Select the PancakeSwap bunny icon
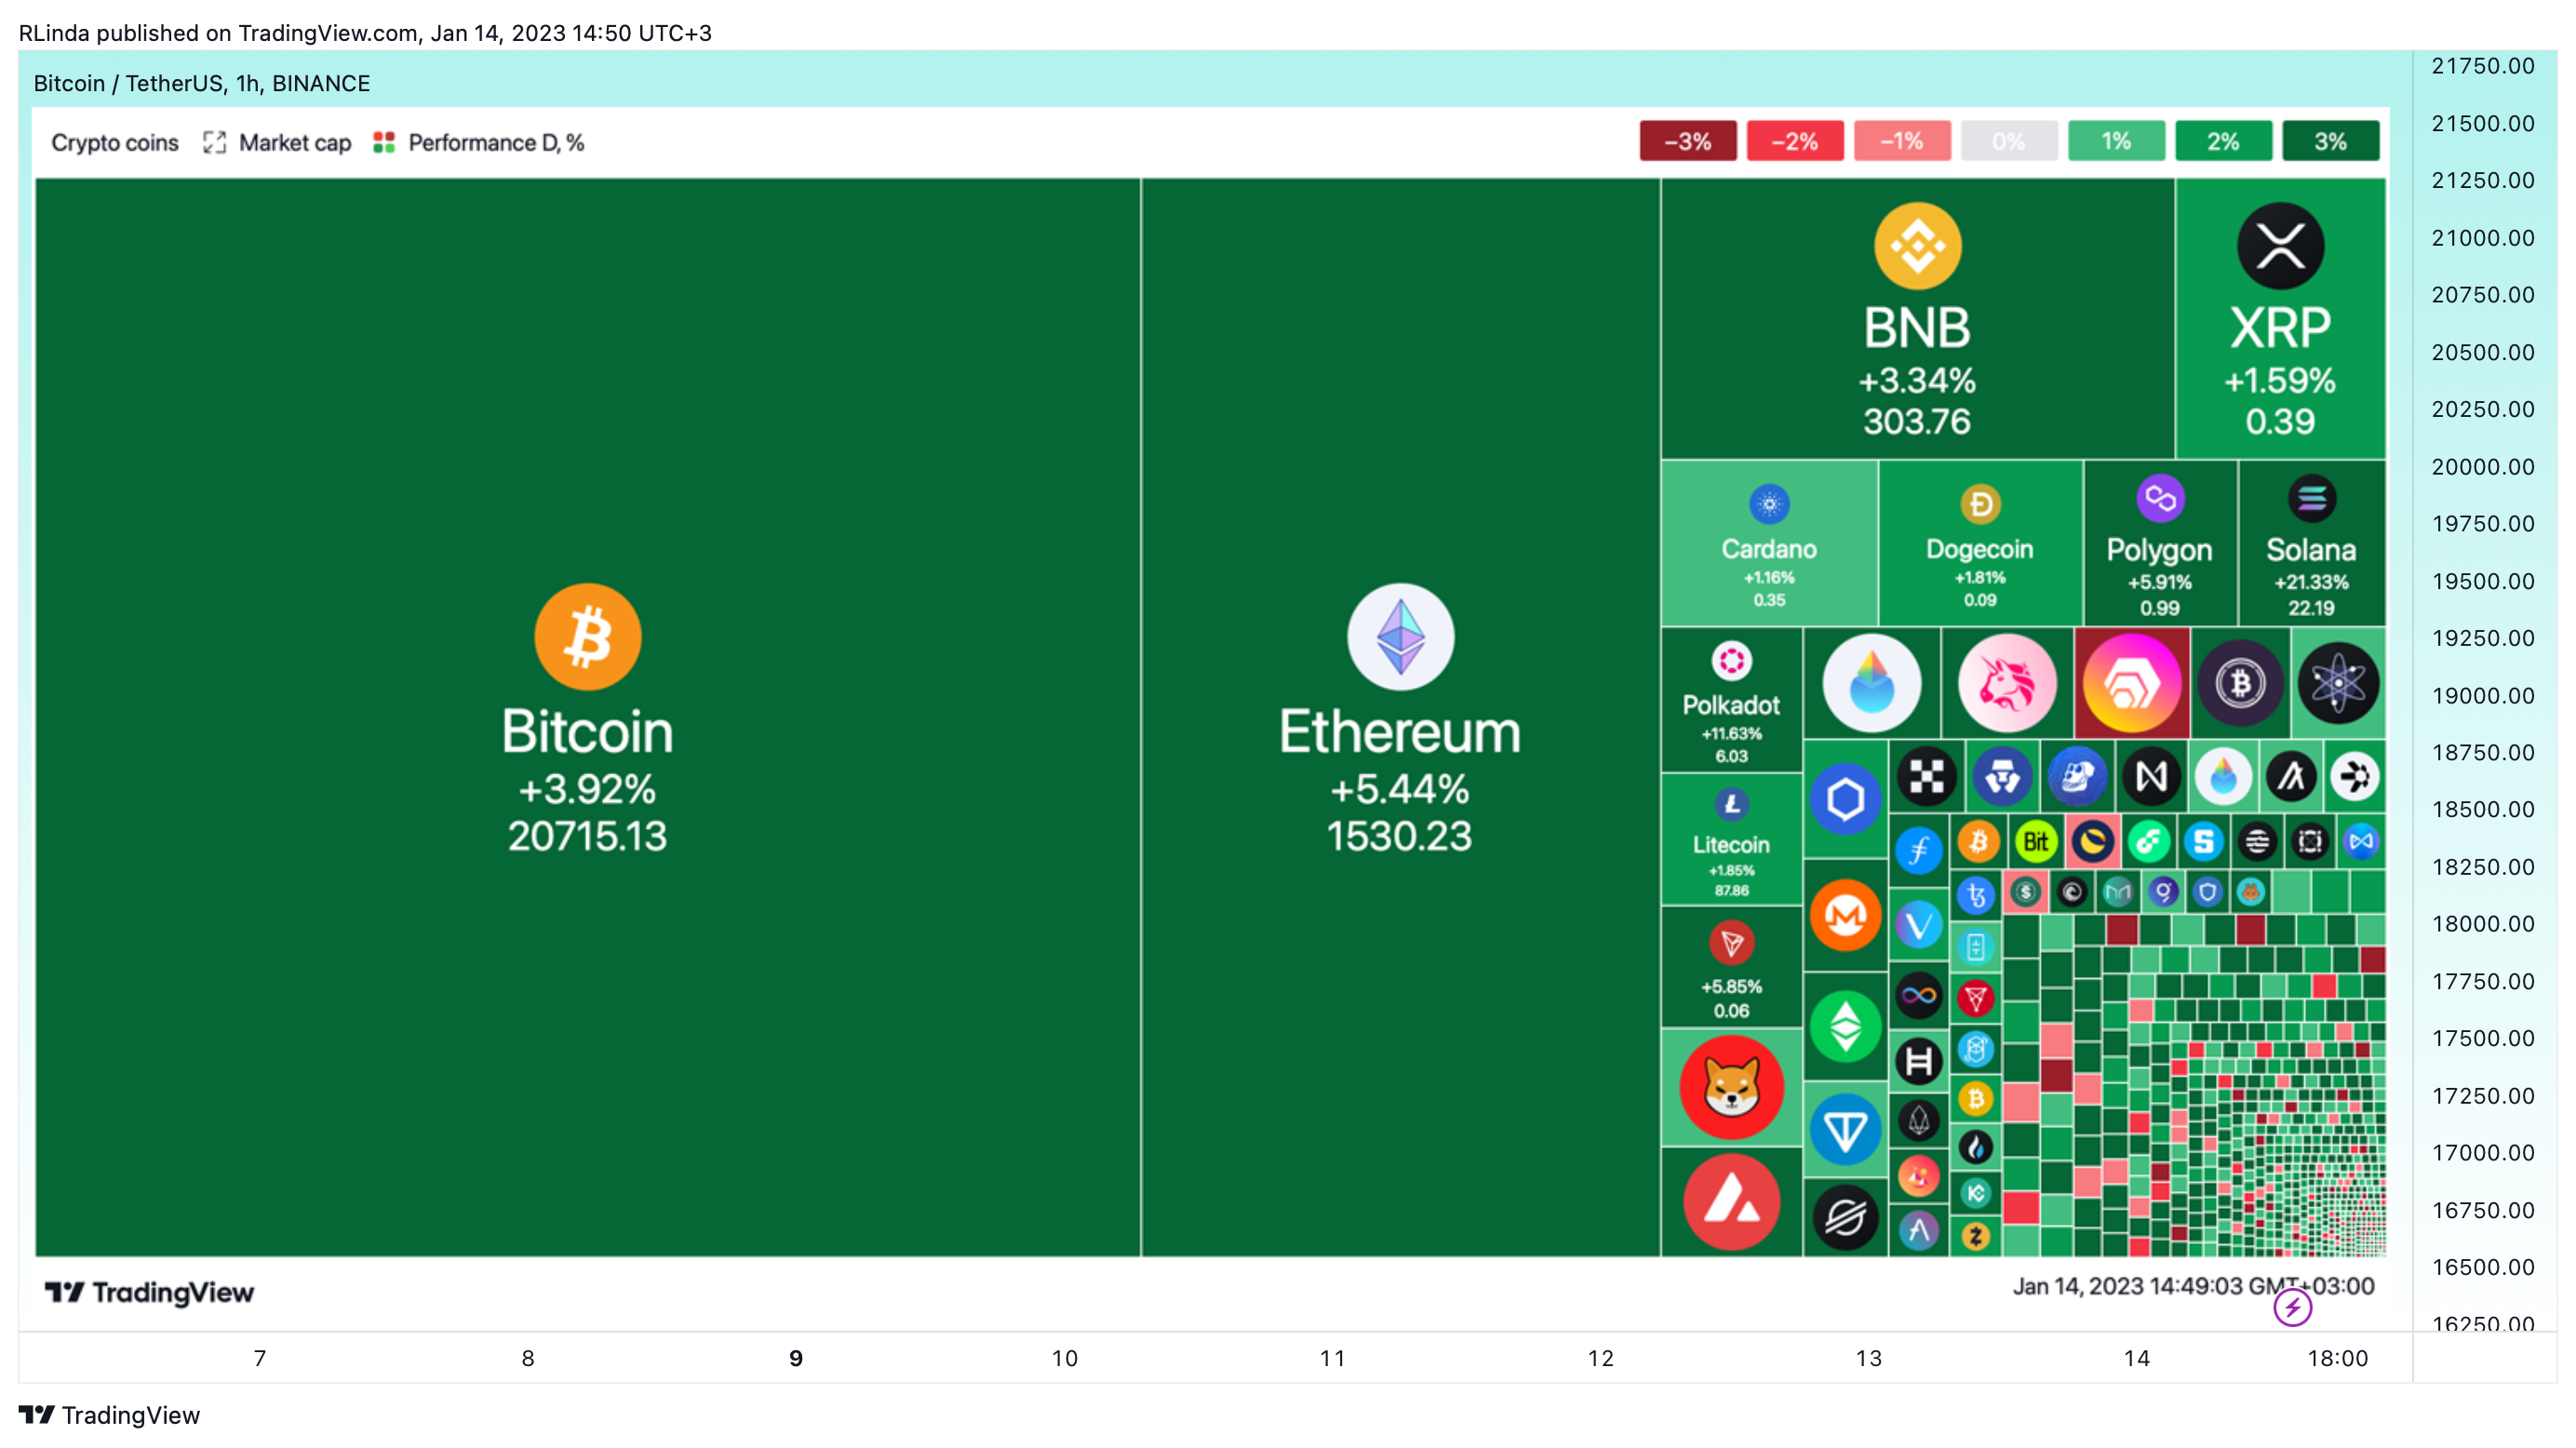Image resolution: width=2576 pixels, height=1448 pixels. (x=2250, y=892)
